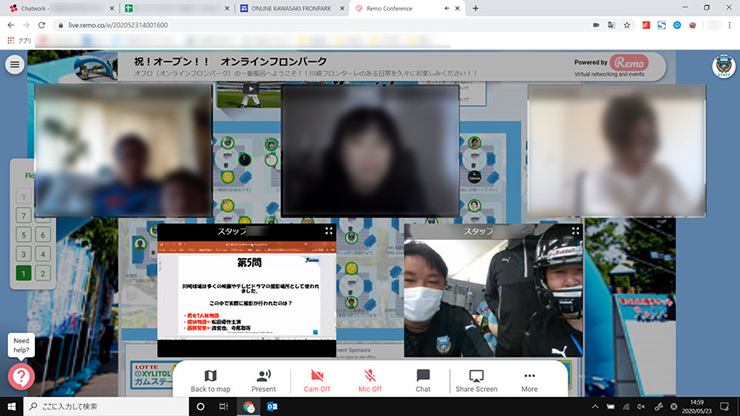Open the translate page icon in address bar
Screen dimensions: 740x416
[x=611, y=25]
